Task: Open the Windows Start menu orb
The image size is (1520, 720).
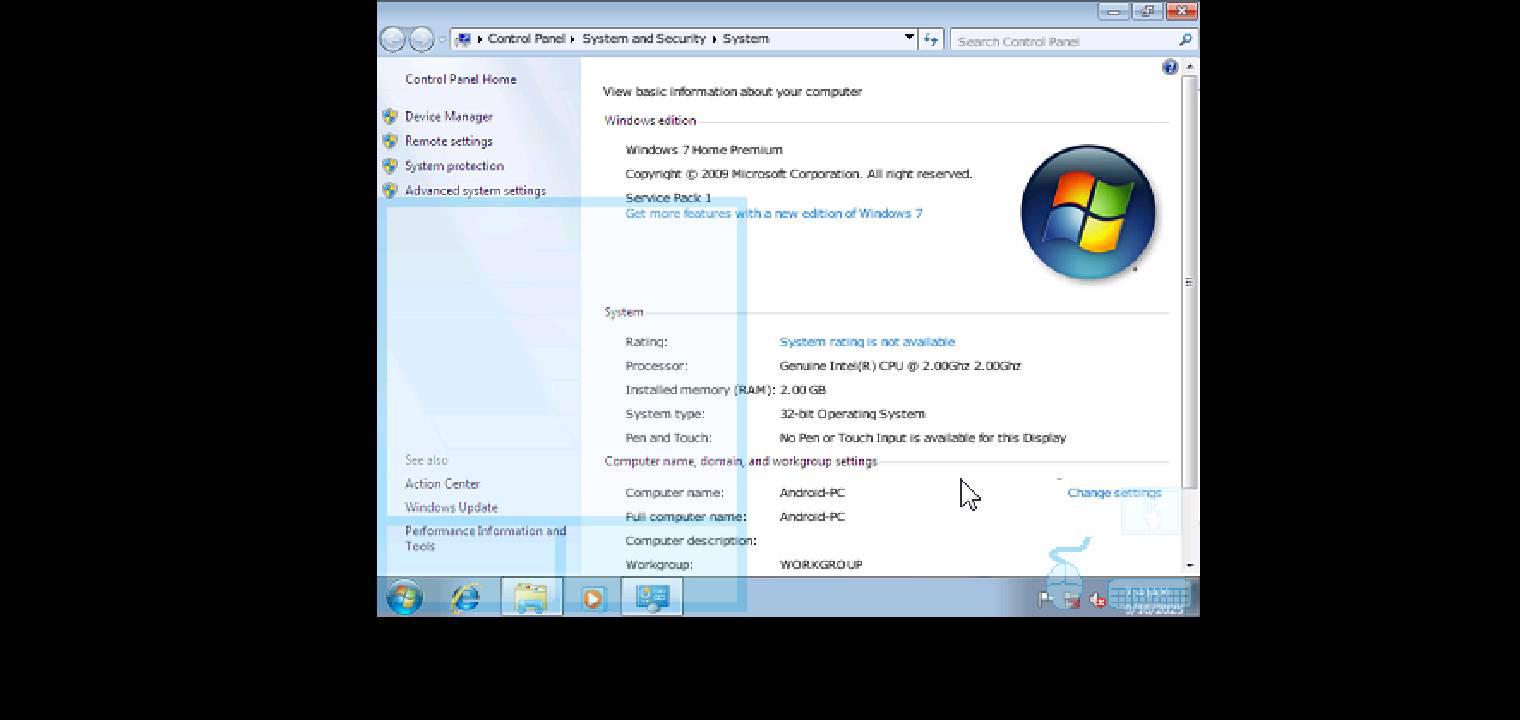Action: click(x=405, y=598)
